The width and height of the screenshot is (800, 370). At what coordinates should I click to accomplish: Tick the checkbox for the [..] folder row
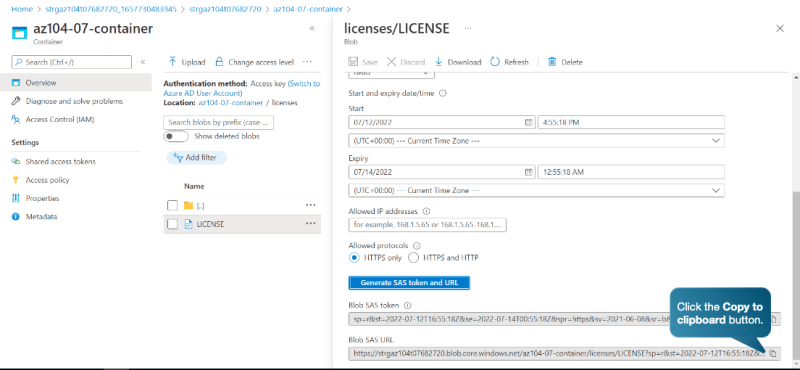click(172, 205)
